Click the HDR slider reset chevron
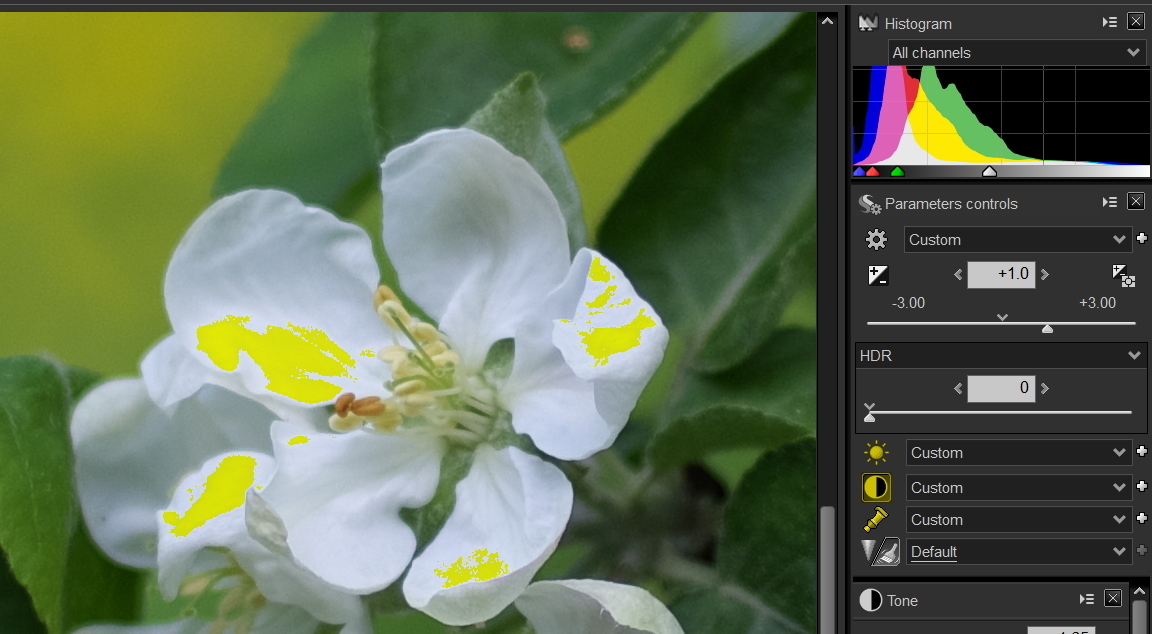The width and height of the screenshot is (1152, 634). (870, 406)
